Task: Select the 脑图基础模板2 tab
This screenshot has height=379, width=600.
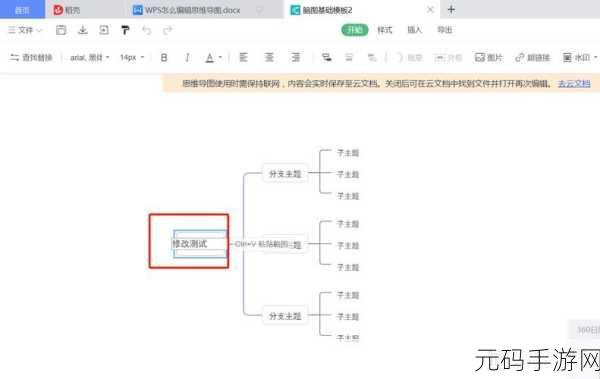Action: pos(321,10)
